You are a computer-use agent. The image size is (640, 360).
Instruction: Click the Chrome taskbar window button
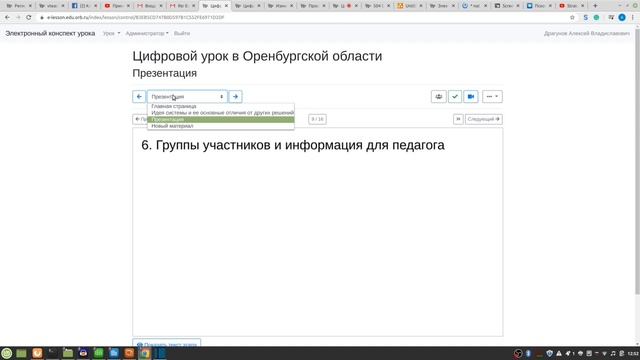tap(144, 353)
